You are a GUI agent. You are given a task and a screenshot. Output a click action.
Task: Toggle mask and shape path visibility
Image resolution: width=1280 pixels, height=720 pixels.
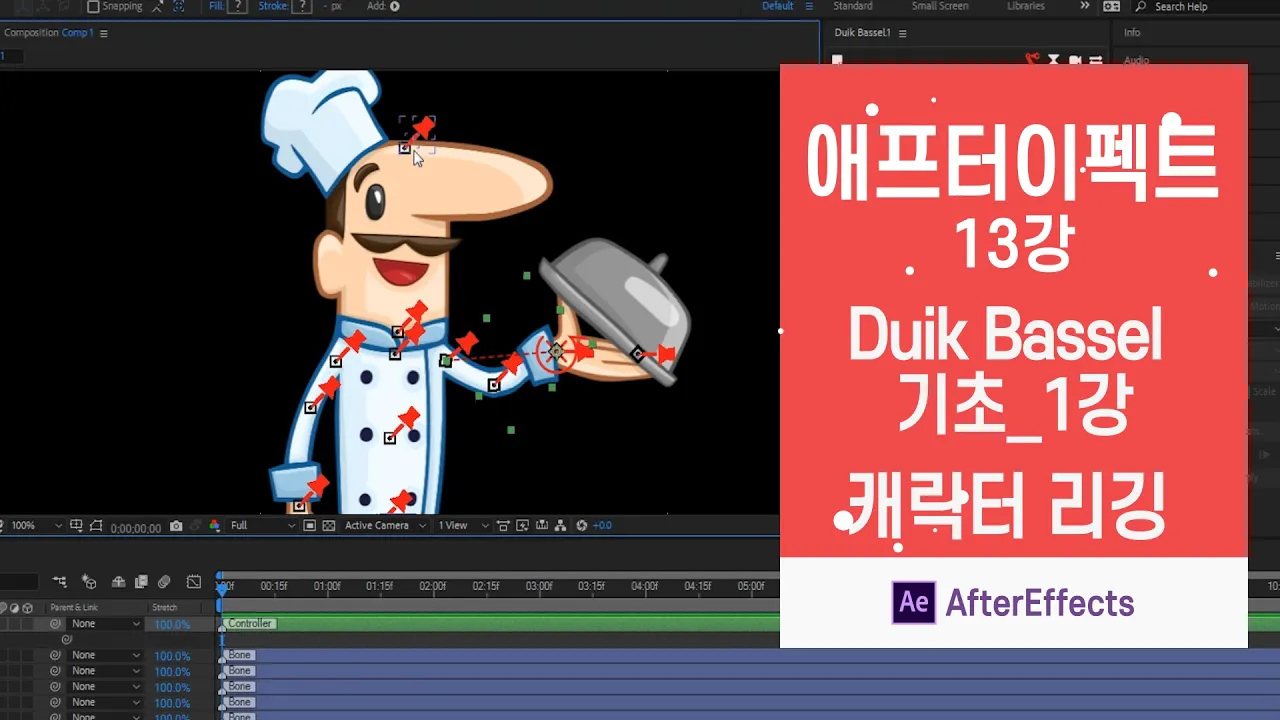coord(96,525)
